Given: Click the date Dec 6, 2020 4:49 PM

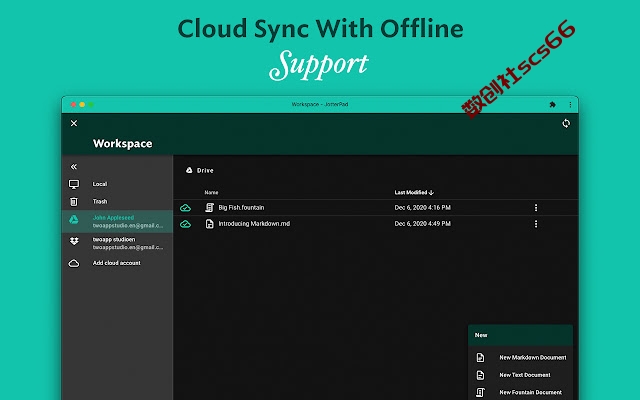Looking at the screenshot, I should tap(422, 224).
